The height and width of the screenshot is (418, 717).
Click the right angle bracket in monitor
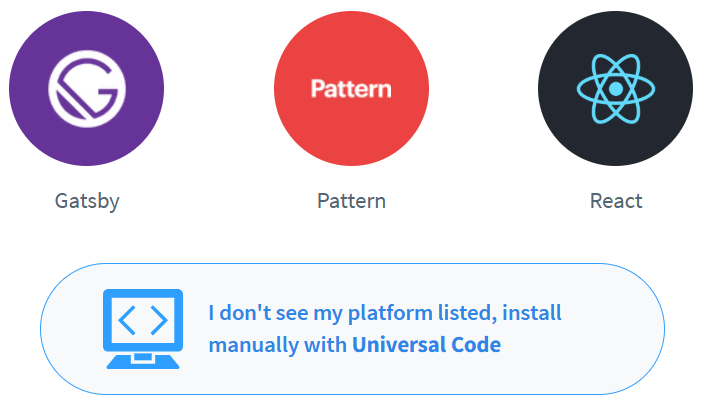tap(159, 320)
